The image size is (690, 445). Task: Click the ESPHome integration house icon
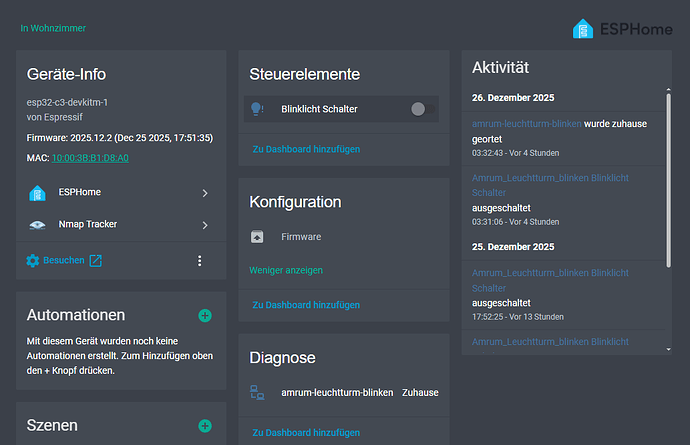pyautogui.click(x=37, y=193)
